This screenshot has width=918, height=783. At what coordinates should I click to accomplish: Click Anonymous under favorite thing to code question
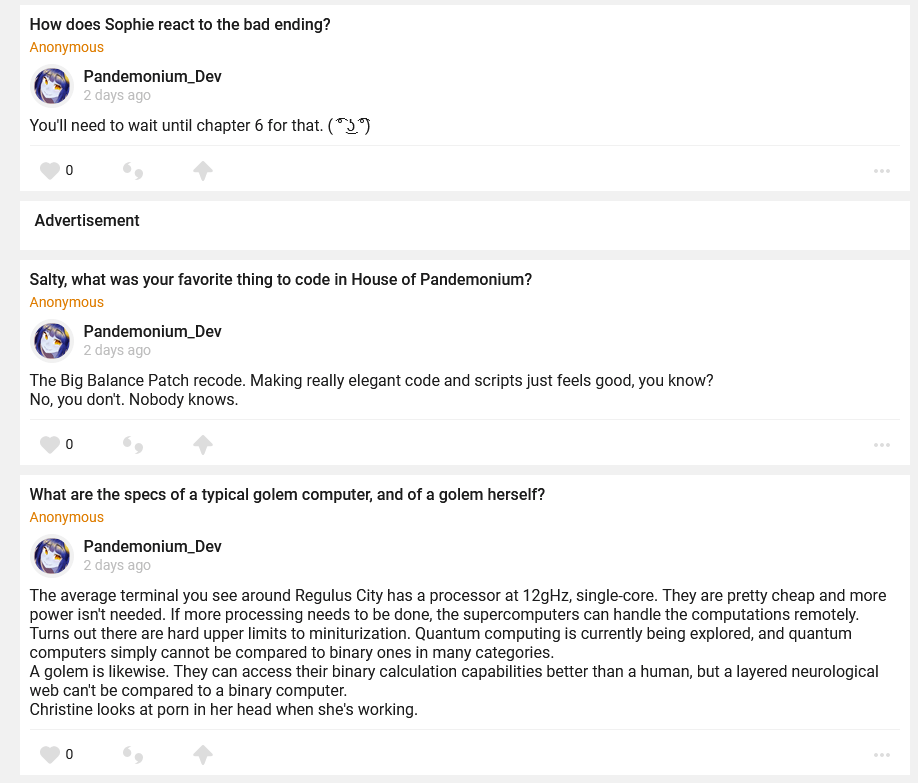tap(66, 302)
